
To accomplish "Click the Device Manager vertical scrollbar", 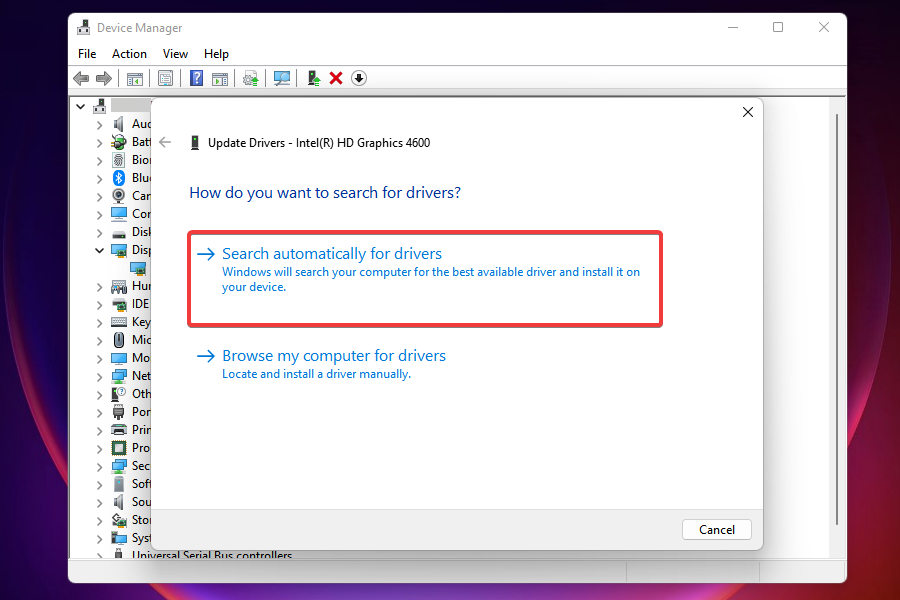I will click(x=837, y=319).
